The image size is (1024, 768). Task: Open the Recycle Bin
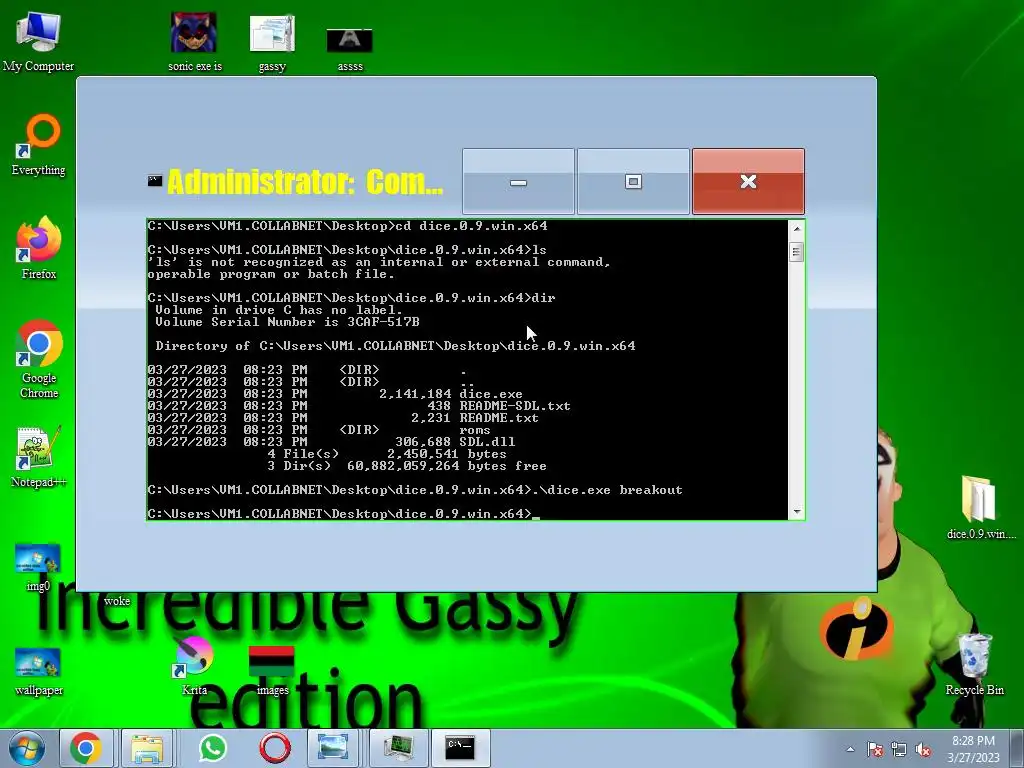(x=974, y=665)
